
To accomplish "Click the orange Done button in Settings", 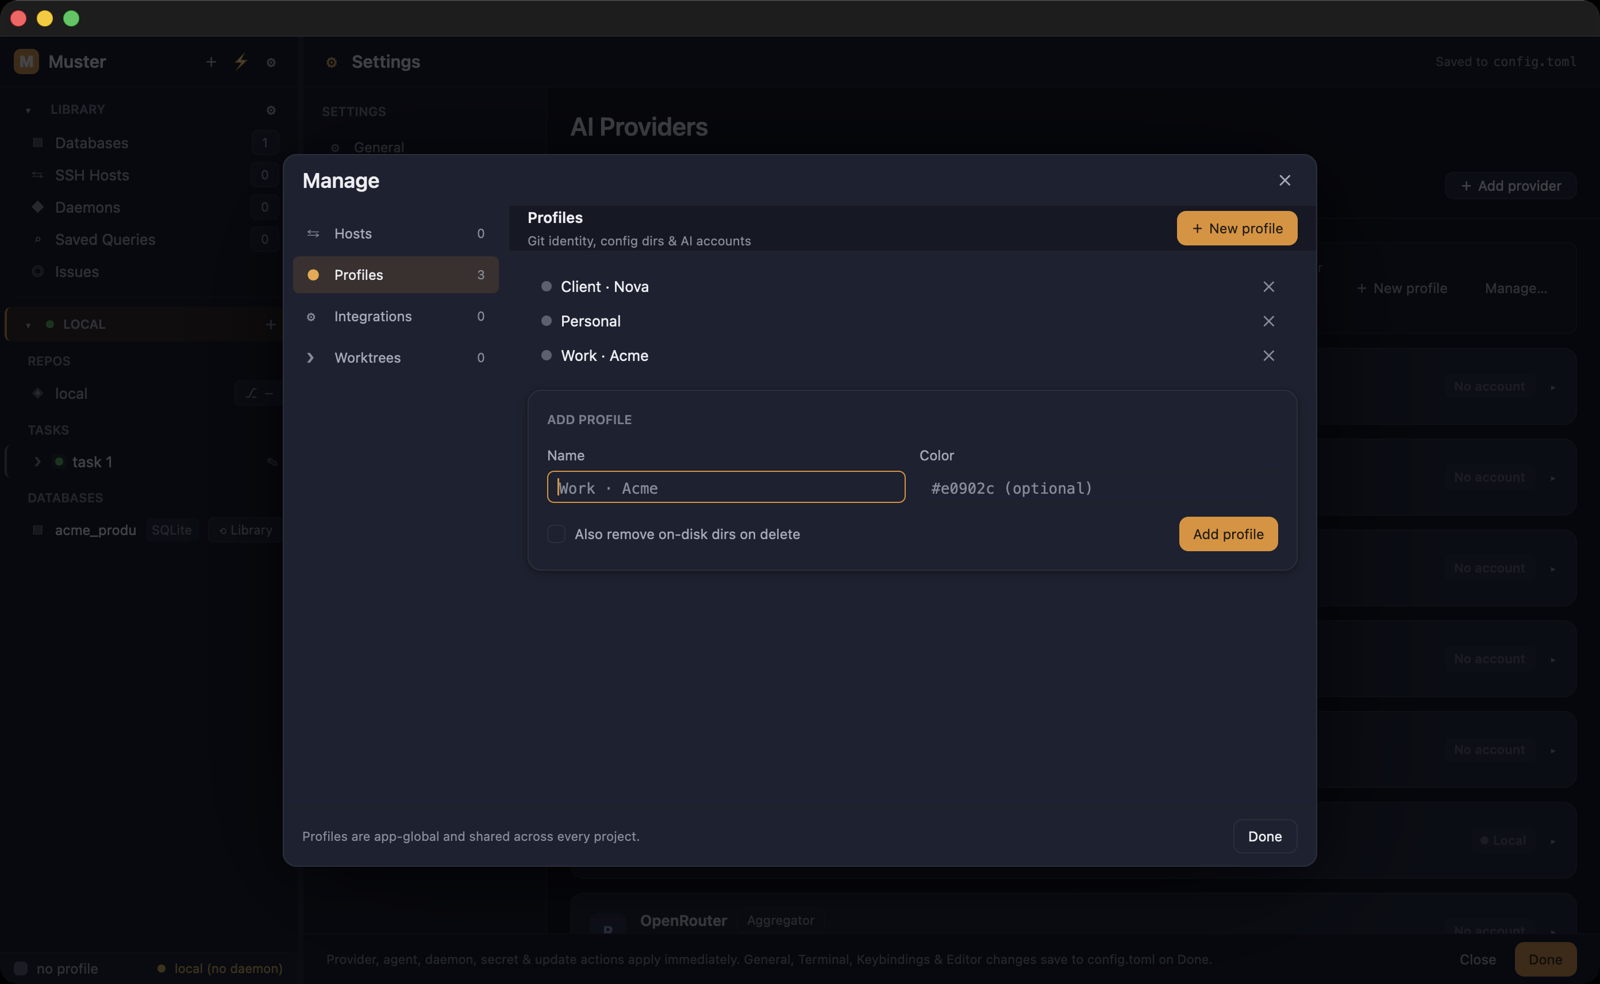I will pyautogui.click(x=1545, y=959).
